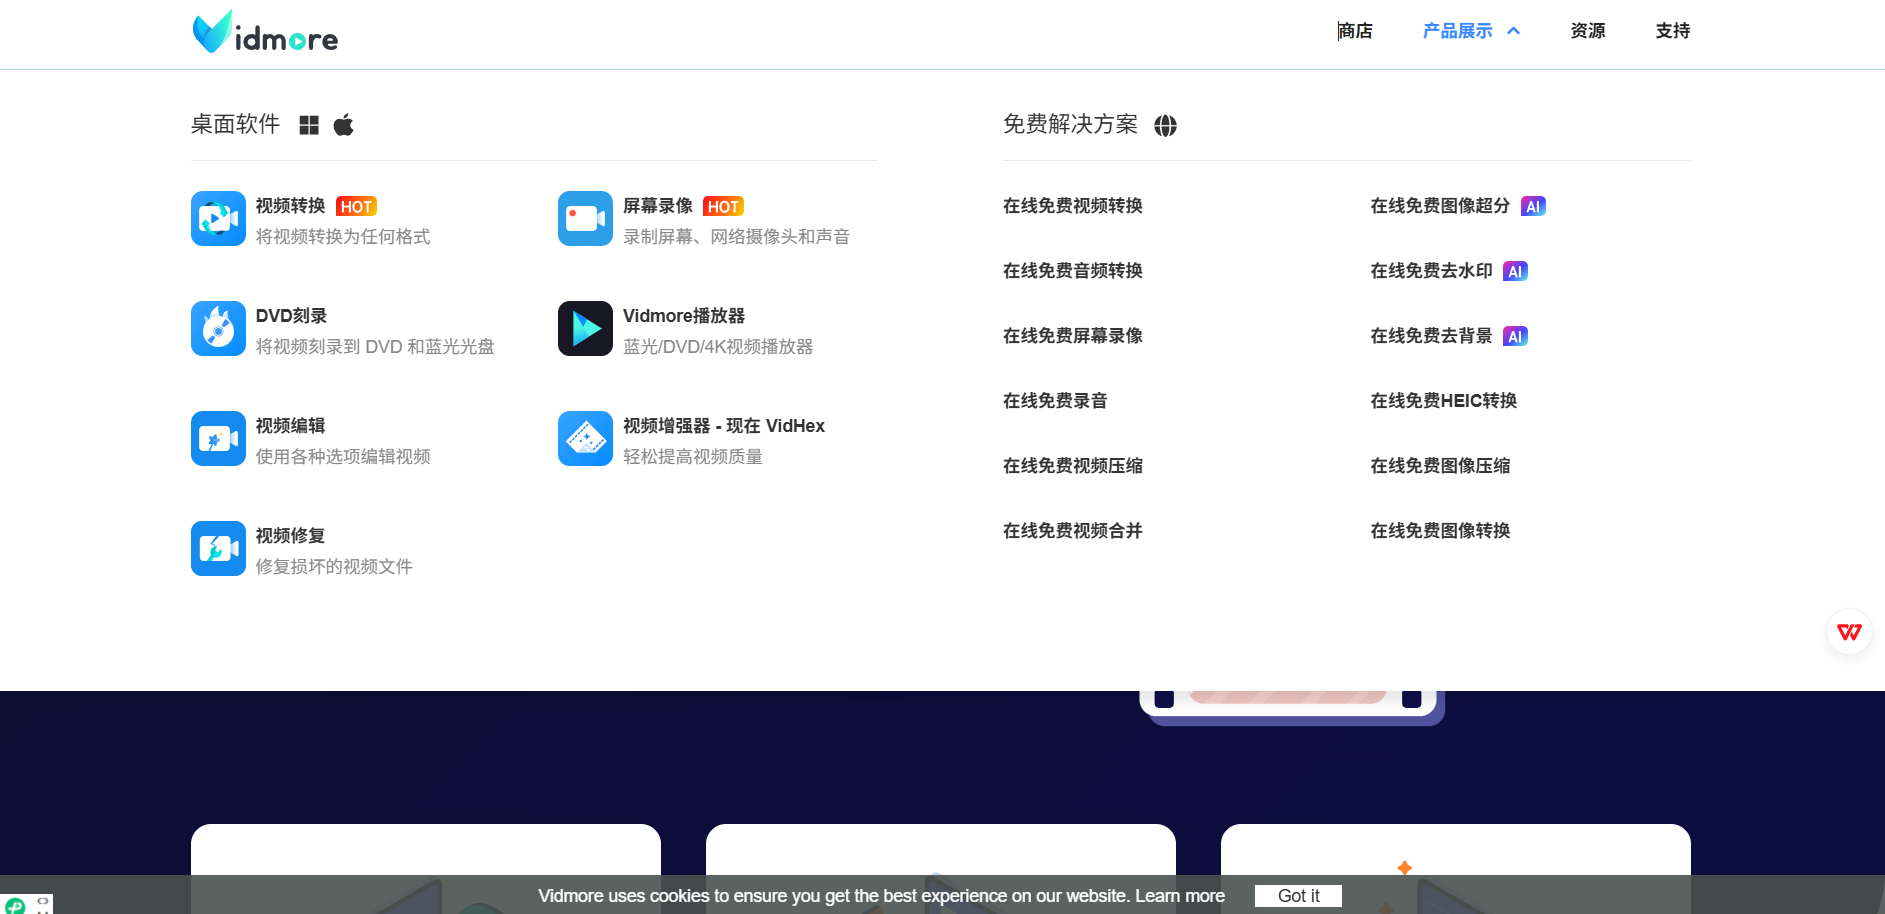Click AI badge beside 在线免费去水印
The image size is (1885, 914).
1515,271
